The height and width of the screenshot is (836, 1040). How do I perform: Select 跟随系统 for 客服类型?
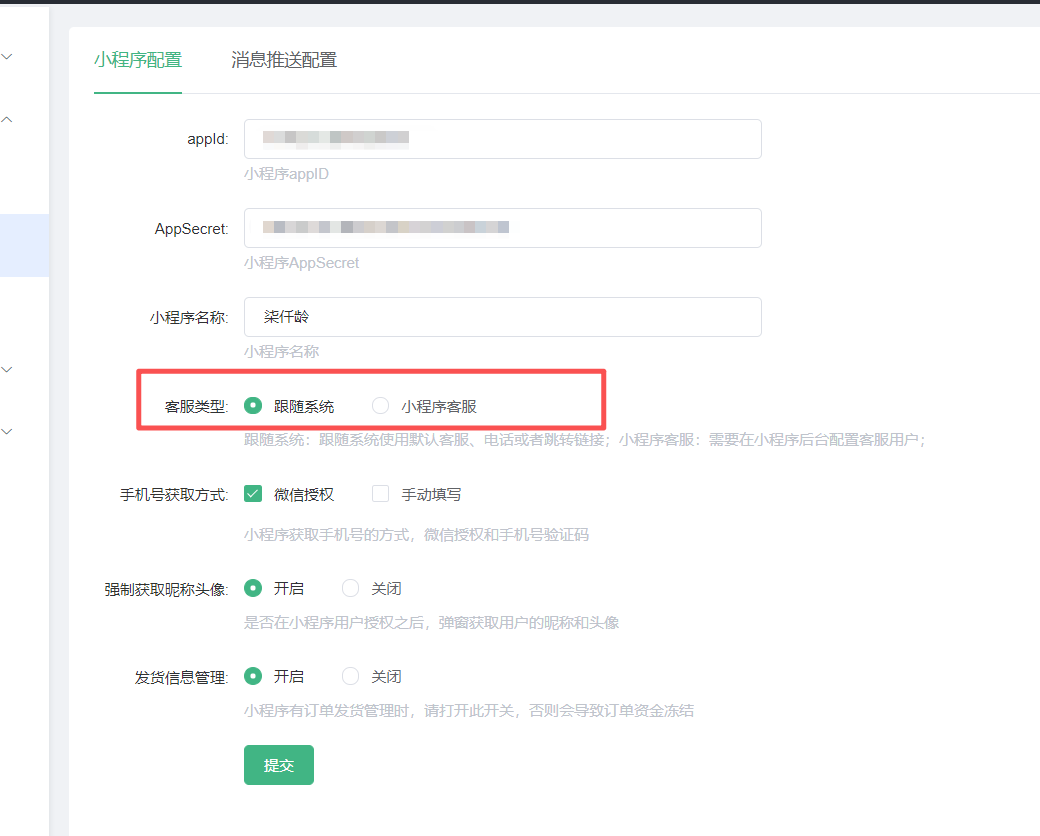click(x=253, y=405)
